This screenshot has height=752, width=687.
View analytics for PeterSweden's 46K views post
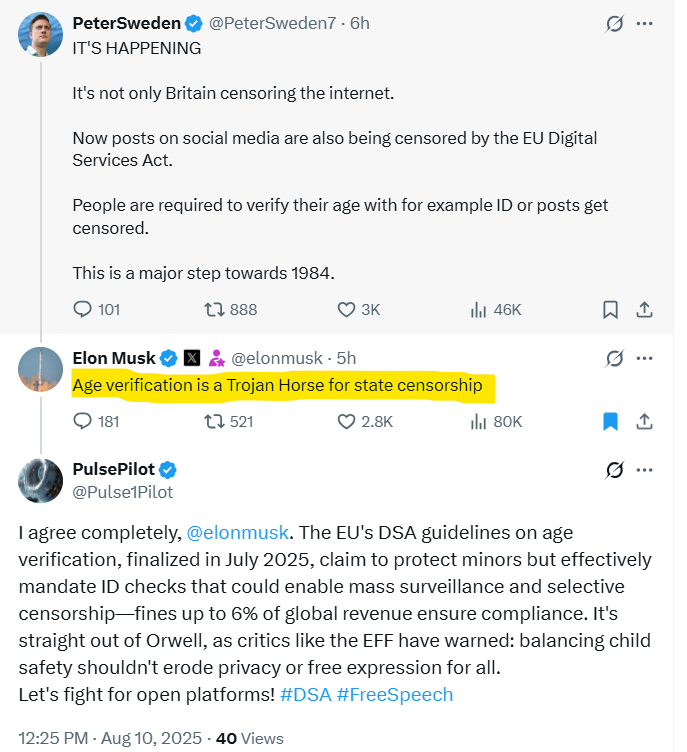click(x=478, y=309)
